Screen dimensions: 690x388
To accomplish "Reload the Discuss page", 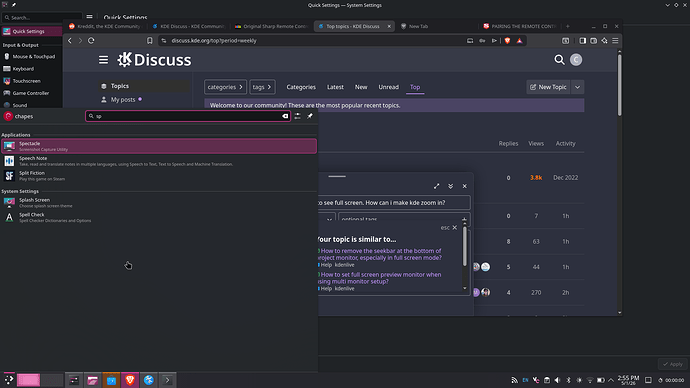I will tap(91, 40).
